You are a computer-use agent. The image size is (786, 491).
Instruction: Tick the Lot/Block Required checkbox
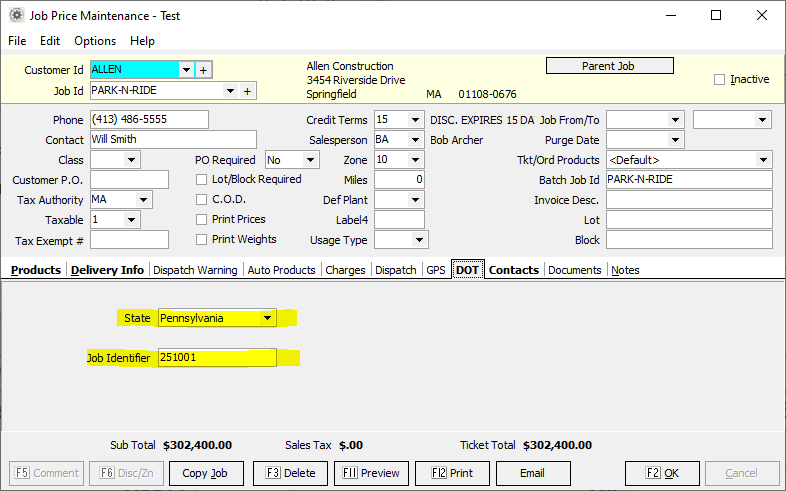[202, 180]
